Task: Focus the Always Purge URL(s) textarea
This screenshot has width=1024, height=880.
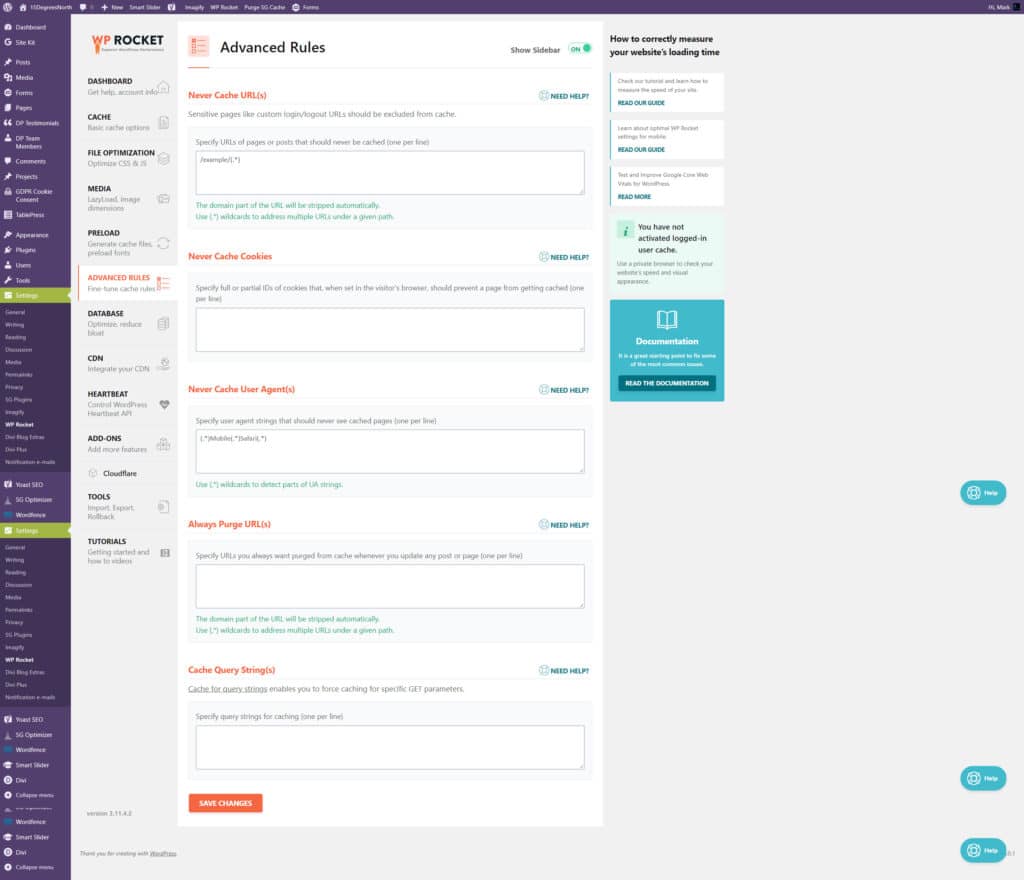Action: 390,586
